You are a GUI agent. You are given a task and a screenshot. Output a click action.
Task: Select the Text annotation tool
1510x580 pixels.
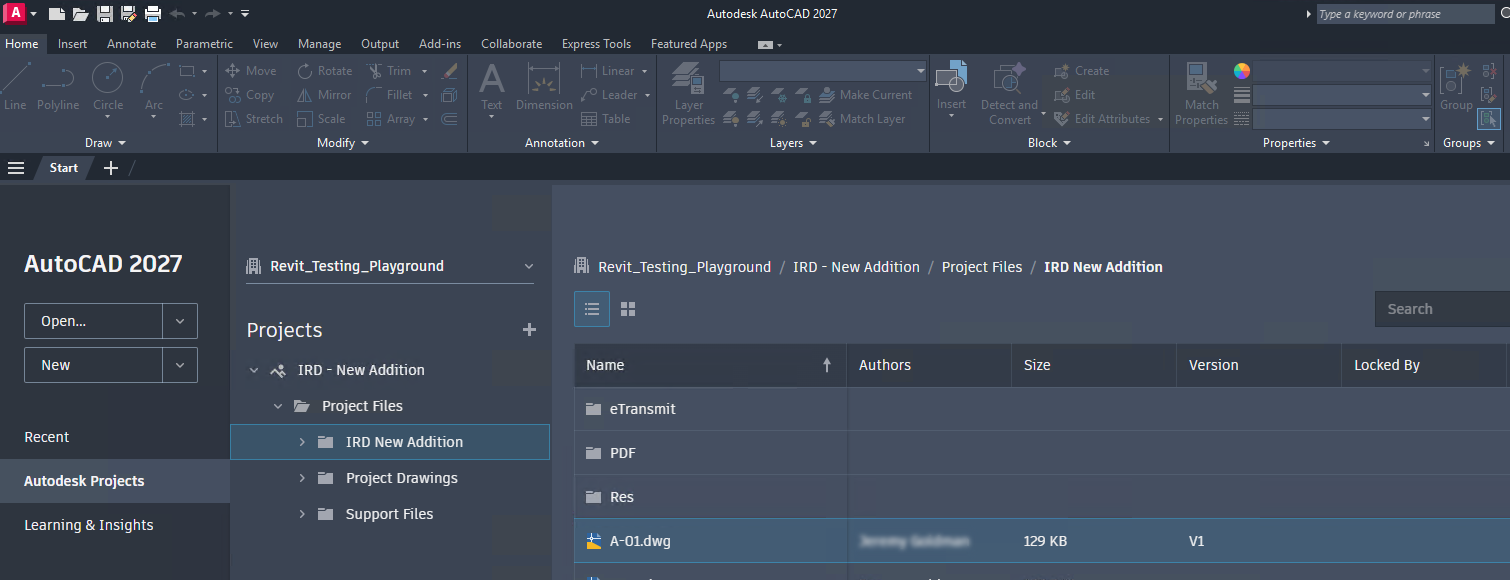[491, 86]
